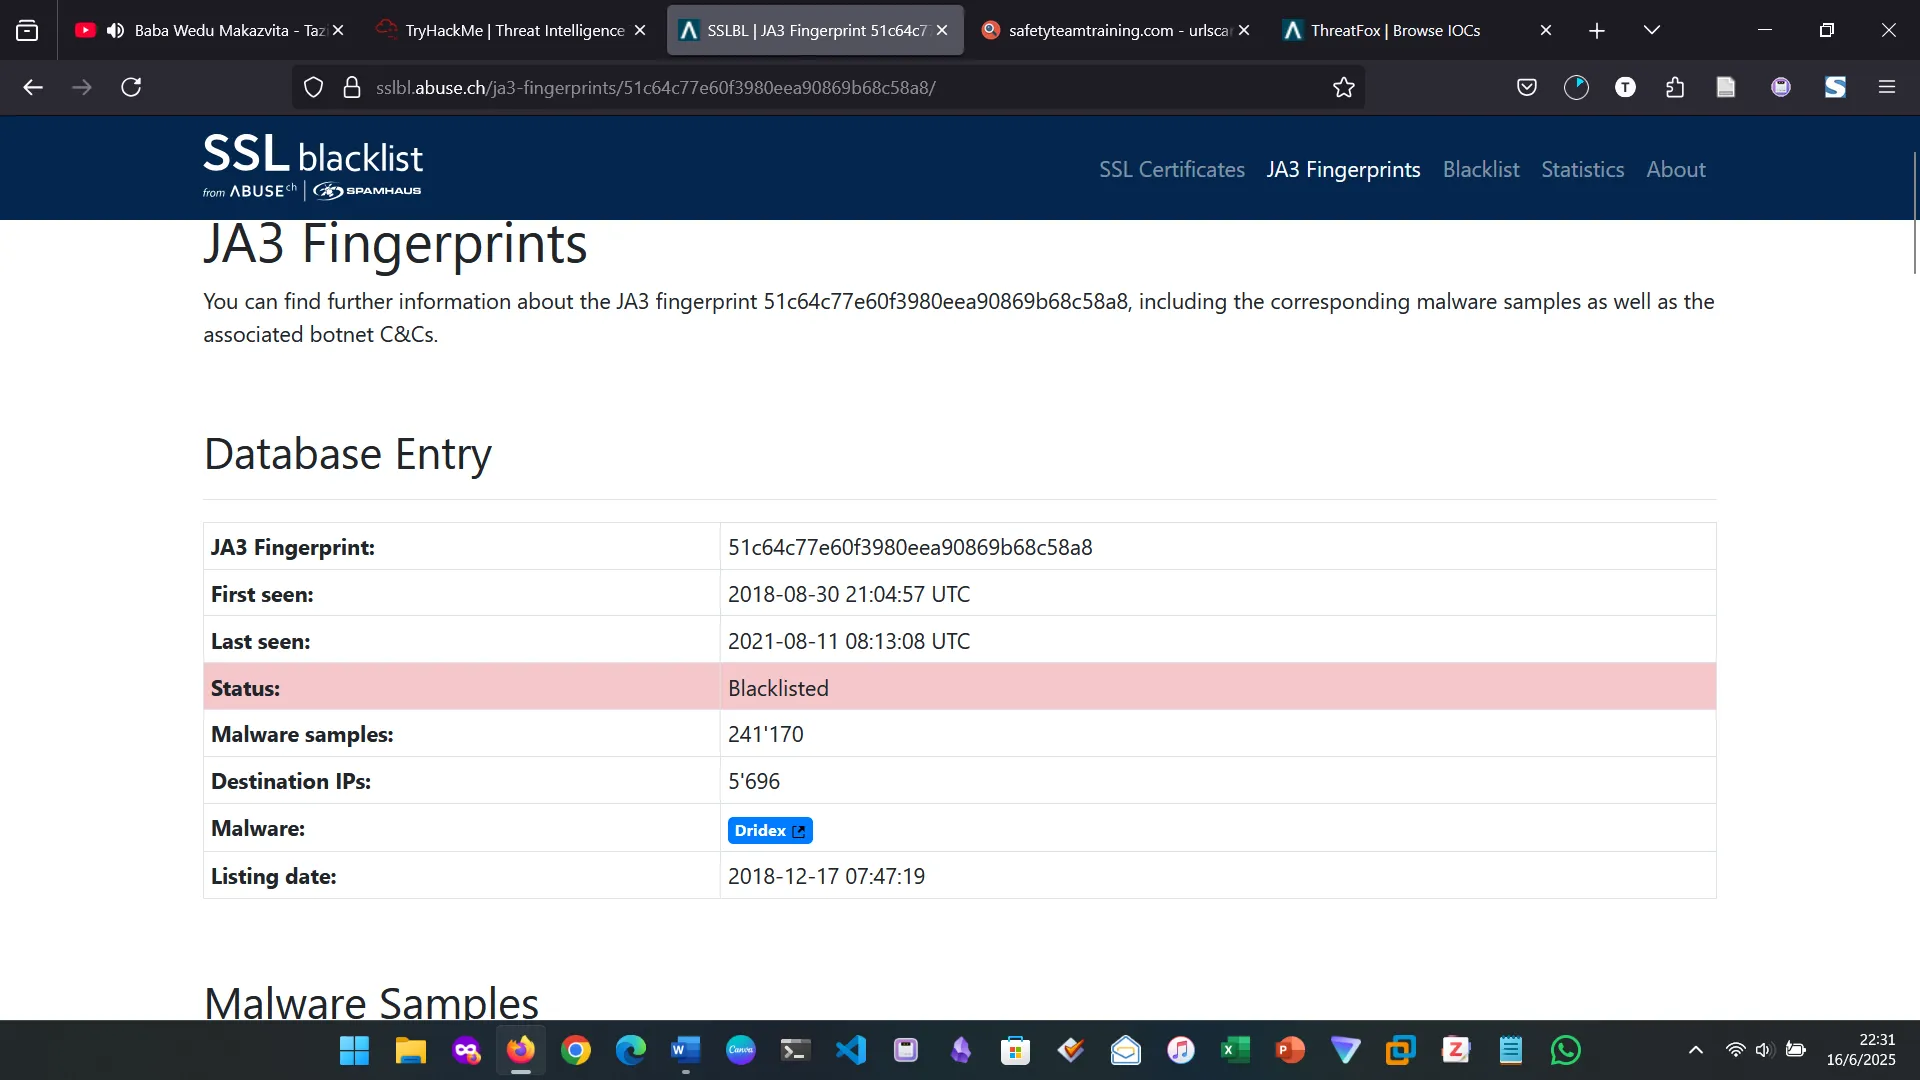The width and height of the screenshot is (1920, 1080).
Task: Go back to previous page
Action: [33, 88]
